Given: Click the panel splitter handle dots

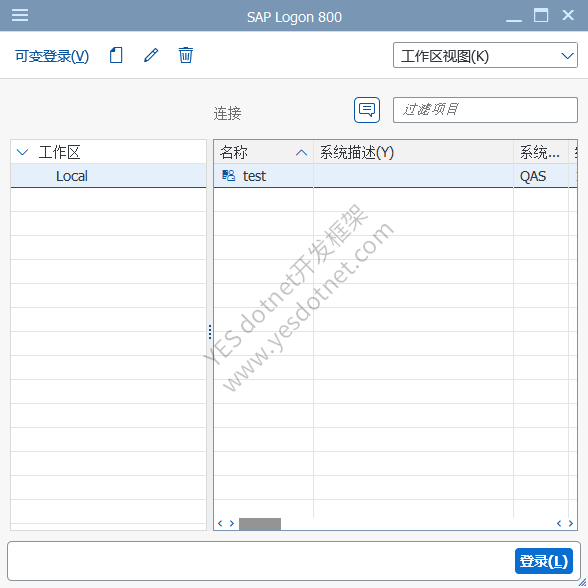Looking at the screenshot, I should pos(210,332).
